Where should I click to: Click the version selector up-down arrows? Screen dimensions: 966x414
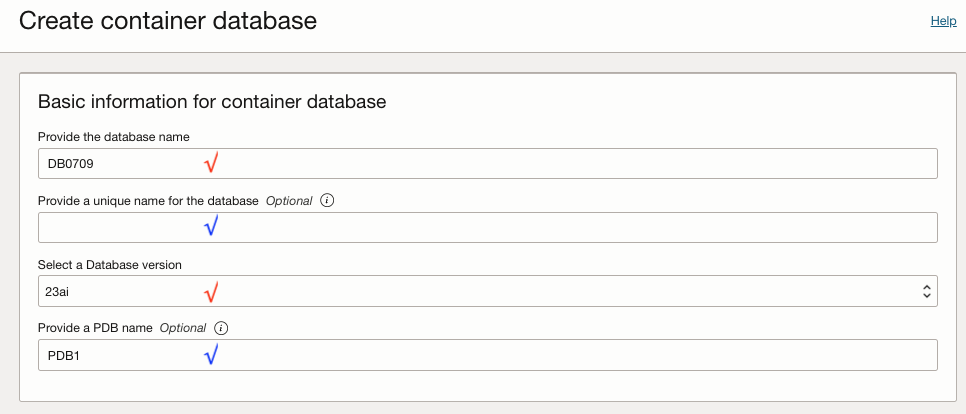(926, 291)
